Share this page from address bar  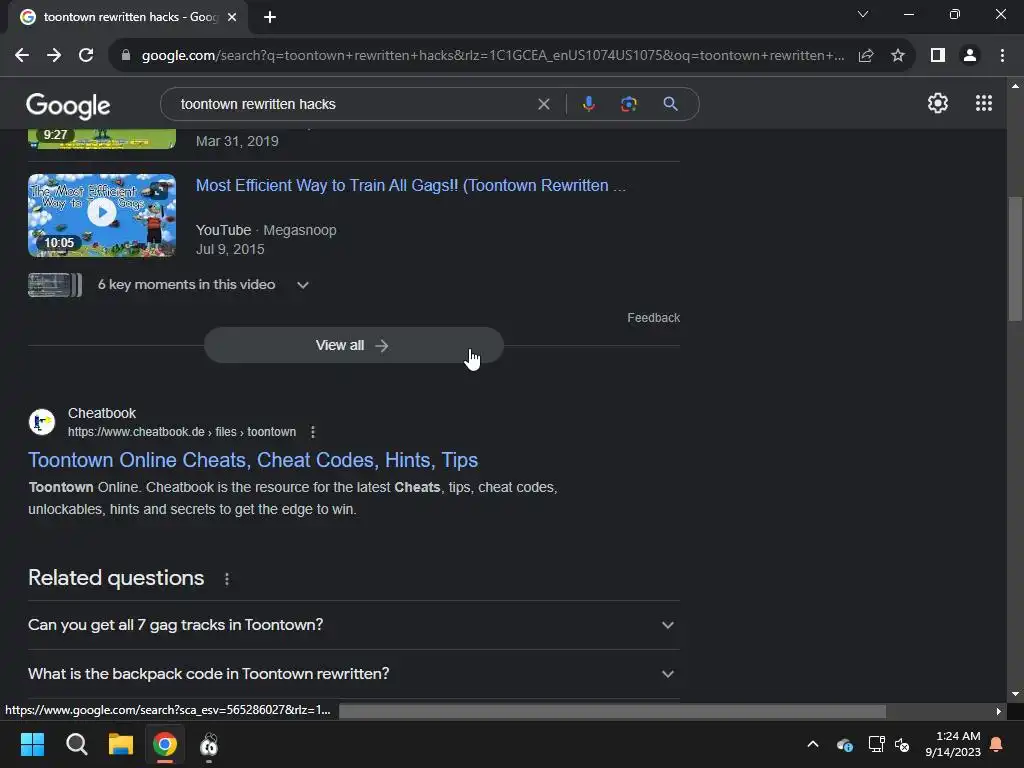click(x=866, y=56)
